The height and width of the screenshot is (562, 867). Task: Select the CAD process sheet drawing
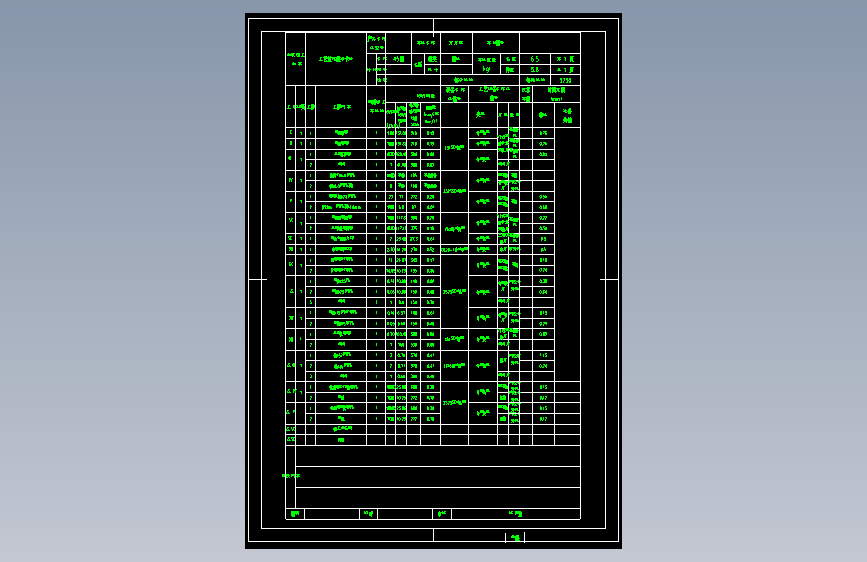pos(434,281)
